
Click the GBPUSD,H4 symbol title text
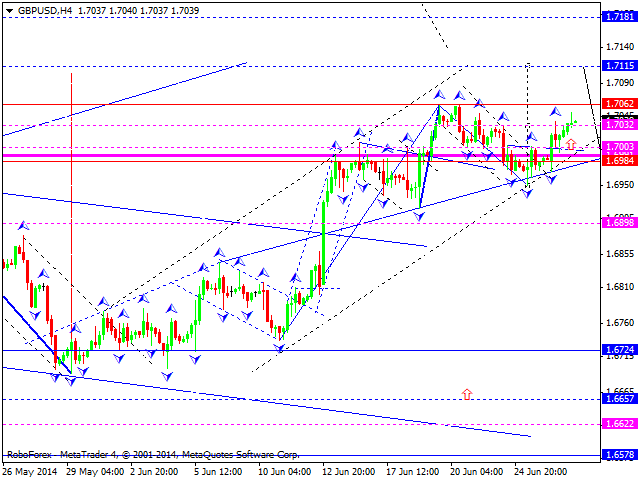click(x=43, y=7)
